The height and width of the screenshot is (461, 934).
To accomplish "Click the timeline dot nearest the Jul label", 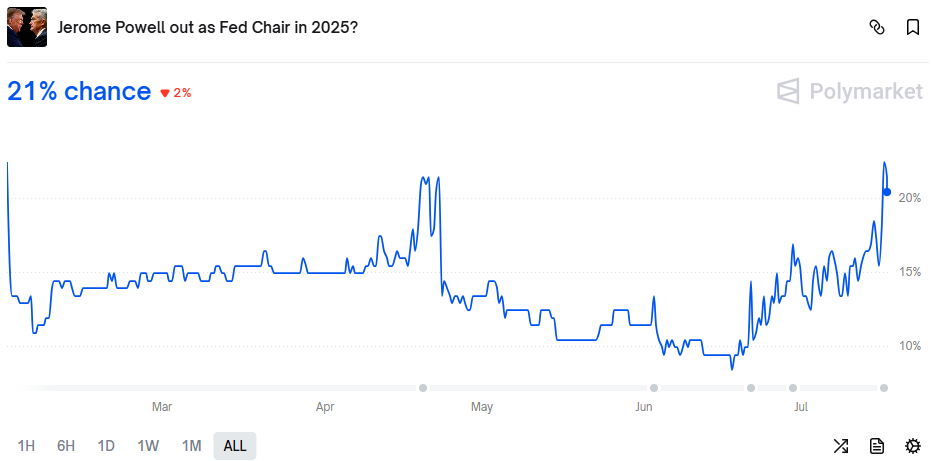I will (793, 388).
